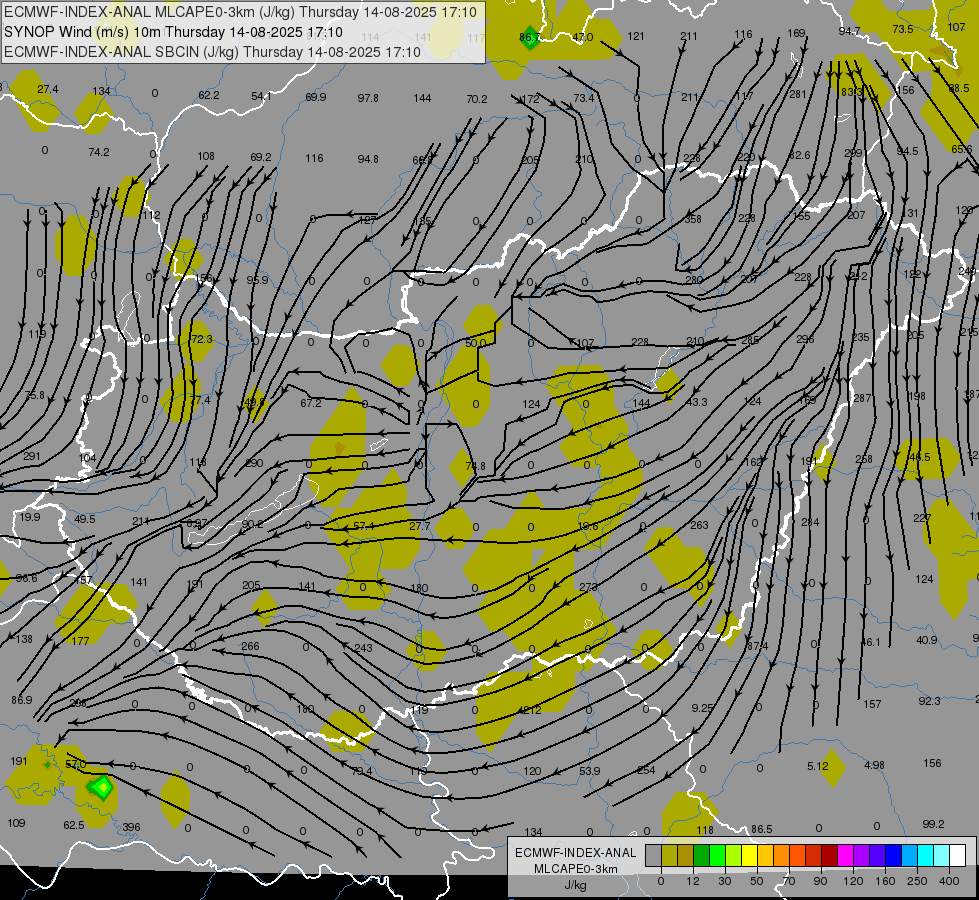
Task: Click the map value 72.3
Action: coord(202,339)
